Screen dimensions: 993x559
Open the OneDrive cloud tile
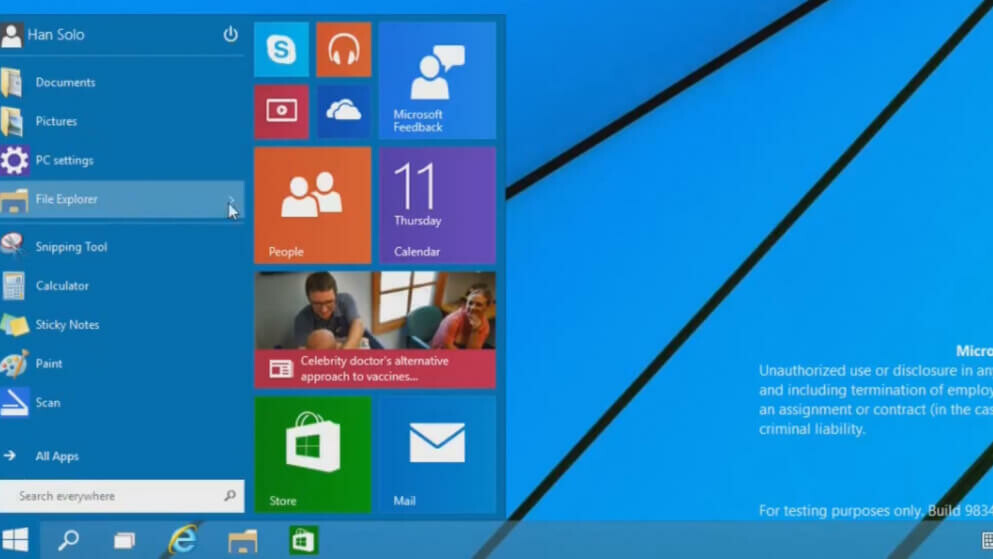click(343, 111)
